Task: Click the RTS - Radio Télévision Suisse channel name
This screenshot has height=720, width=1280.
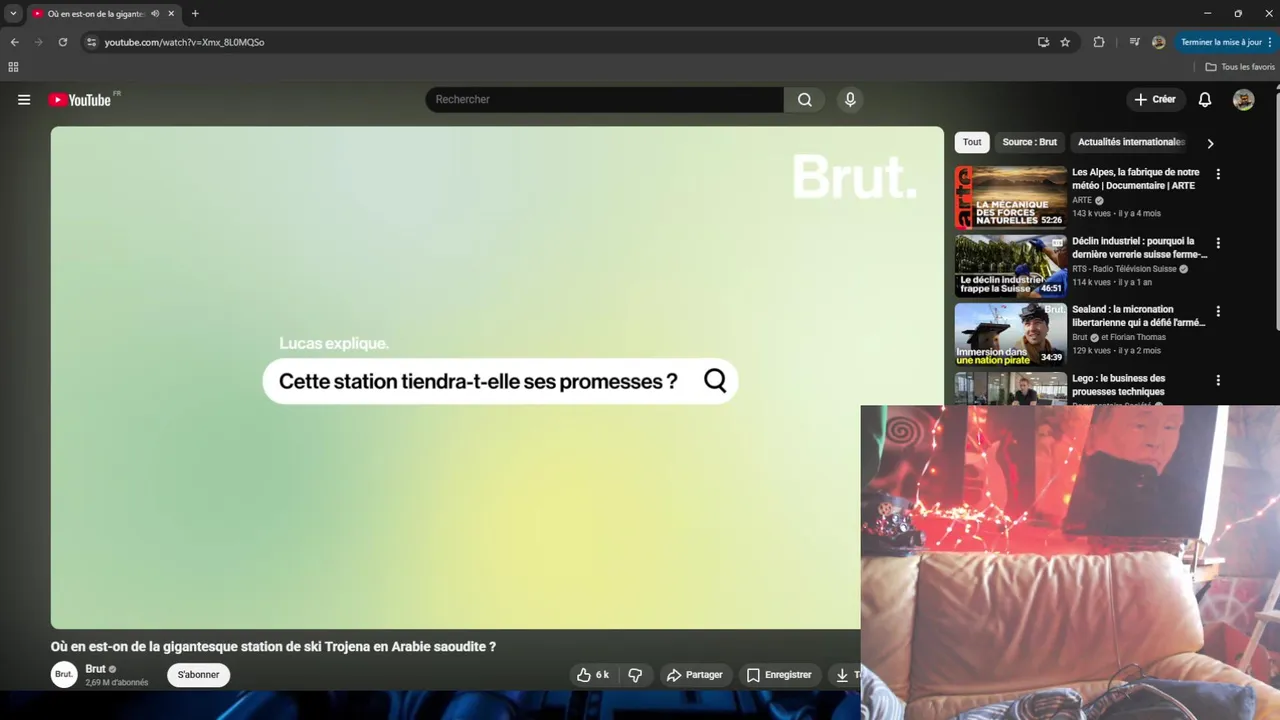Action: click(x=1124, y=269)
